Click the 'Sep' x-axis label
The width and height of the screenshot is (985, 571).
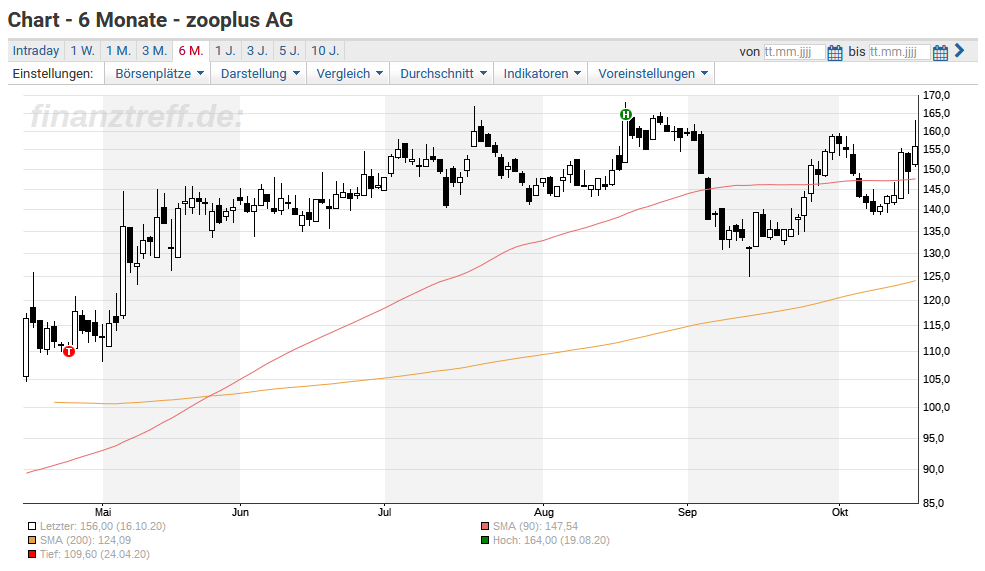(x=687, y=512)
